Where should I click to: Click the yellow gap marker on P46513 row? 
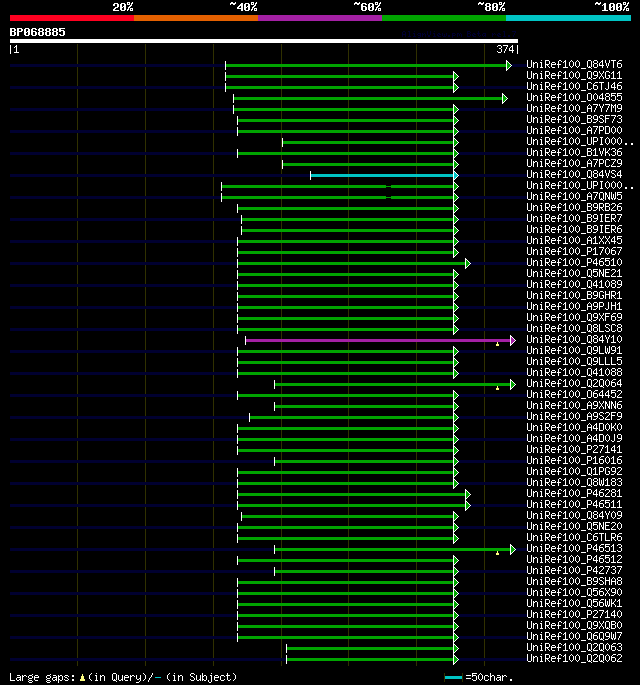click(498, 554)
